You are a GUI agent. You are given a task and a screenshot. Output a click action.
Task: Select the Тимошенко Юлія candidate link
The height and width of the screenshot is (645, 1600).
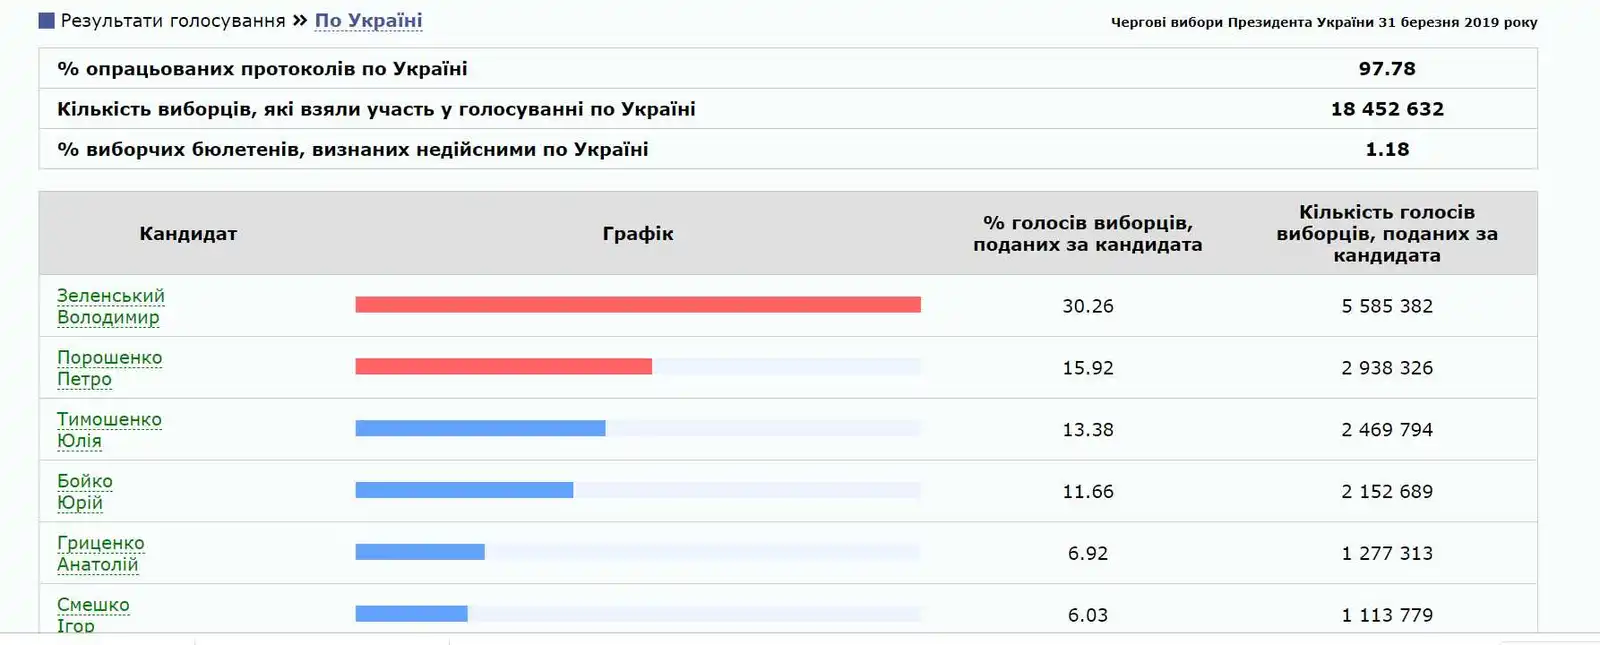pos(109,430)
